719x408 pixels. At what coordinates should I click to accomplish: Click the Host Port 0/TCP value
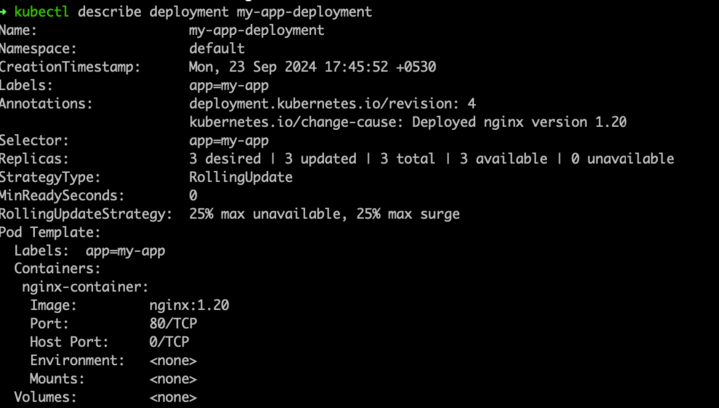169,342
